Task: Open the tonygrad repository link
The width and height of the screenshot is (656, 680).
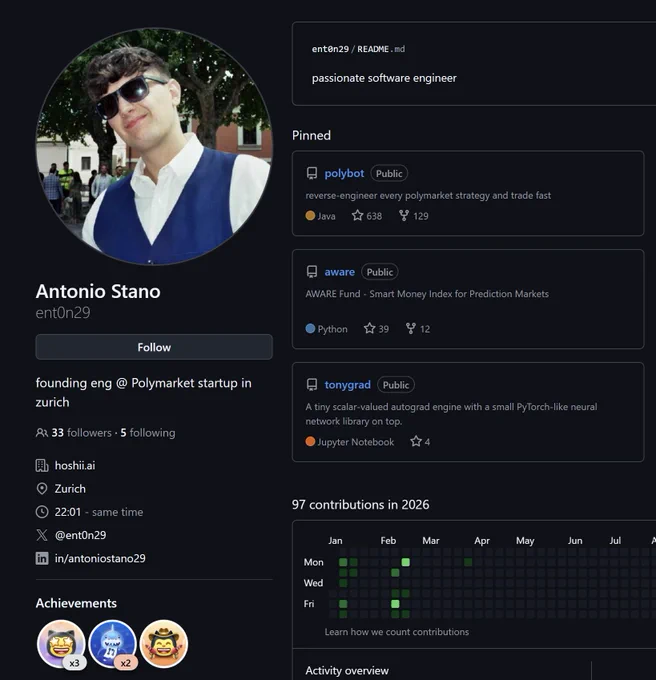Action: [x=348, y=385]
